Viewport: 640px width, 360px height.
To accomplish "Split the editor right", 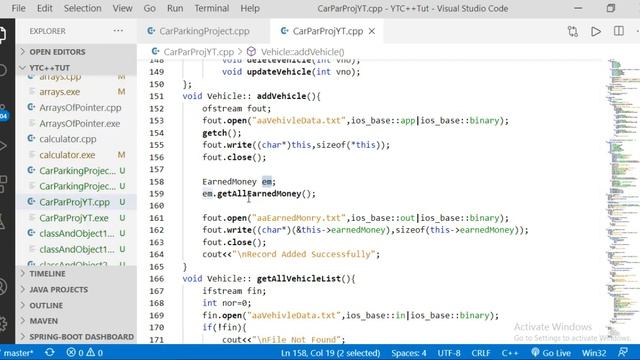I will point(619,31).
